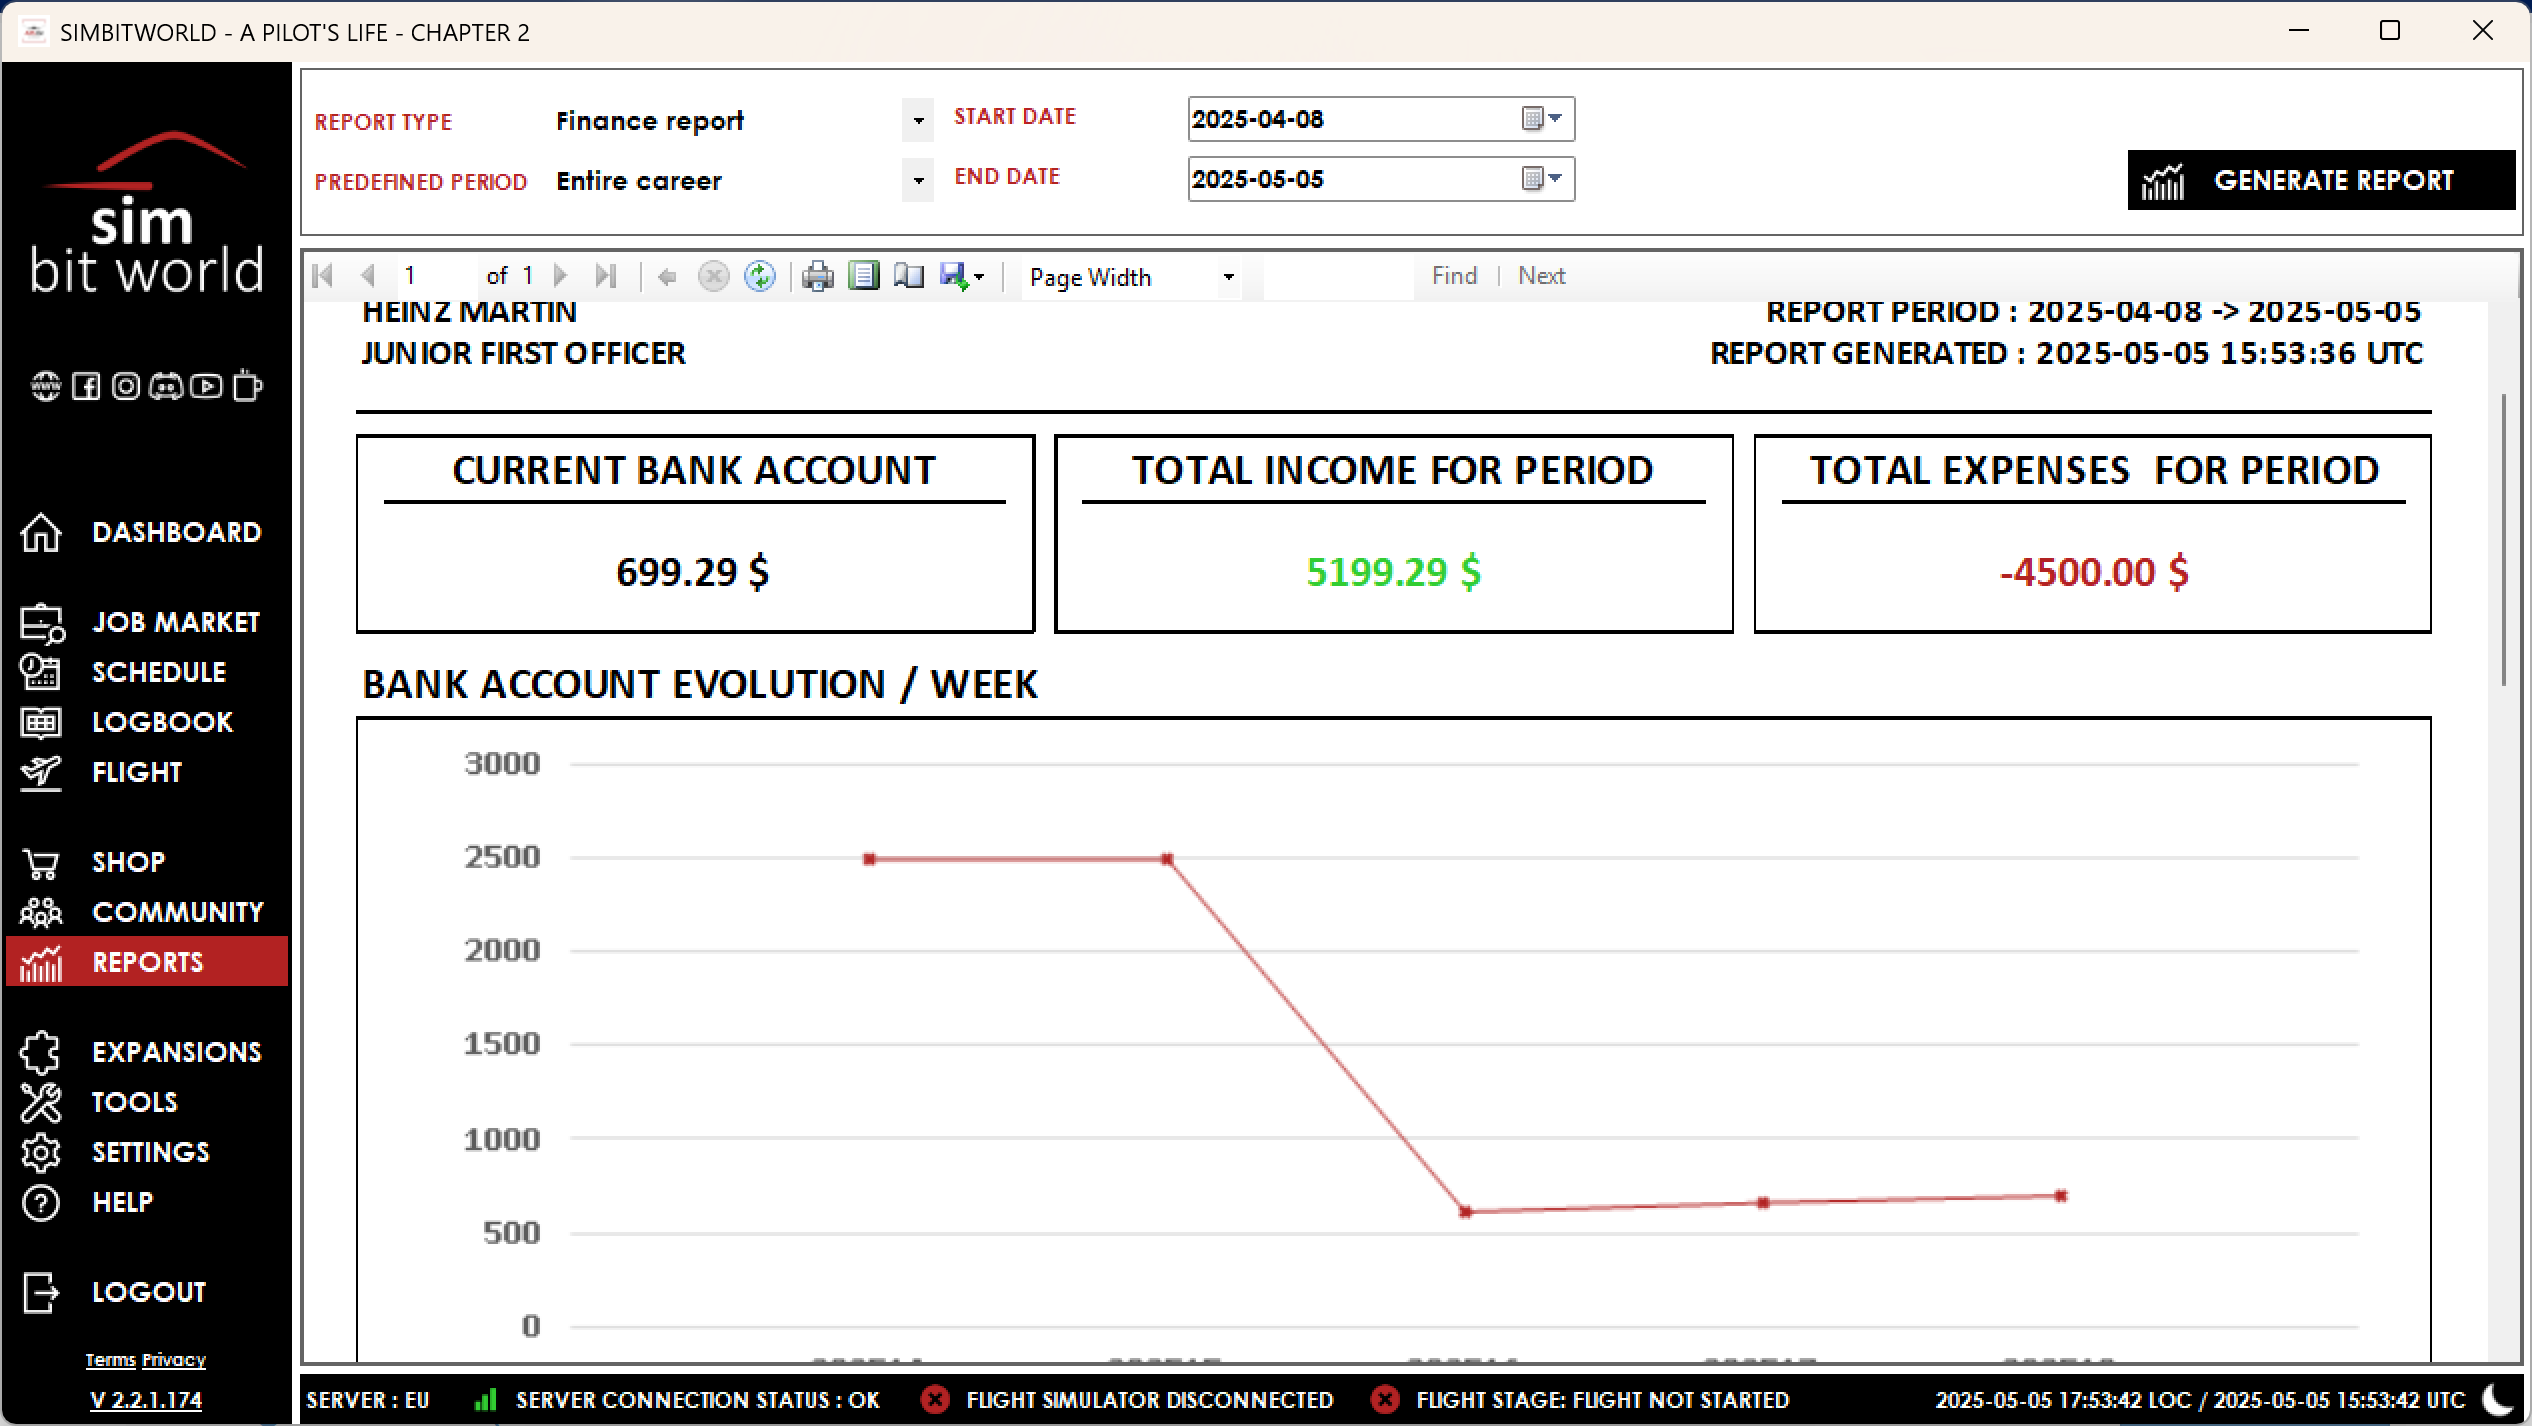Viewport: 2532px width, 1426px height.
Task: Click the report vertical scrollbar
Action: [2503, 540]
